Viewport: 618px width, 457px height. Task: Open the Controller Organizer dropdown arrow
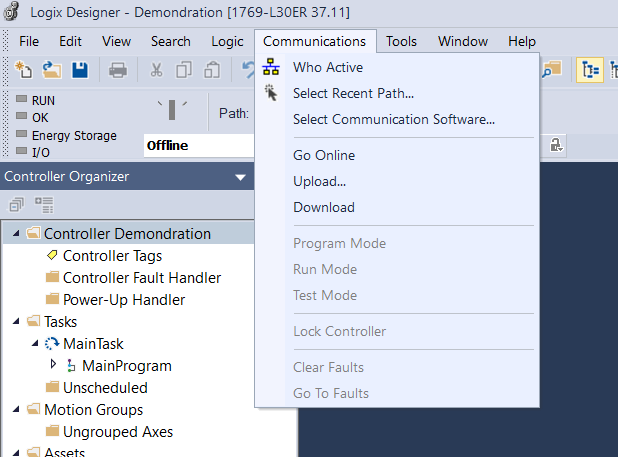(240, 177)
